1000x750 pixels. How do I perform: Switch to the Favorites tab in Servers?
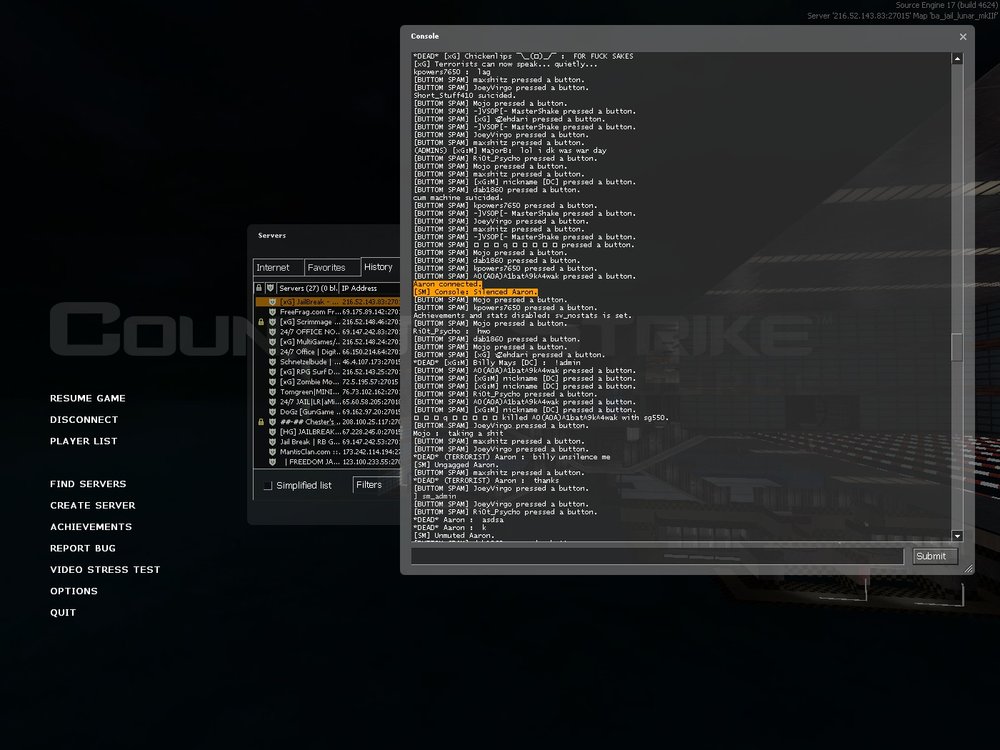(332, 268)
